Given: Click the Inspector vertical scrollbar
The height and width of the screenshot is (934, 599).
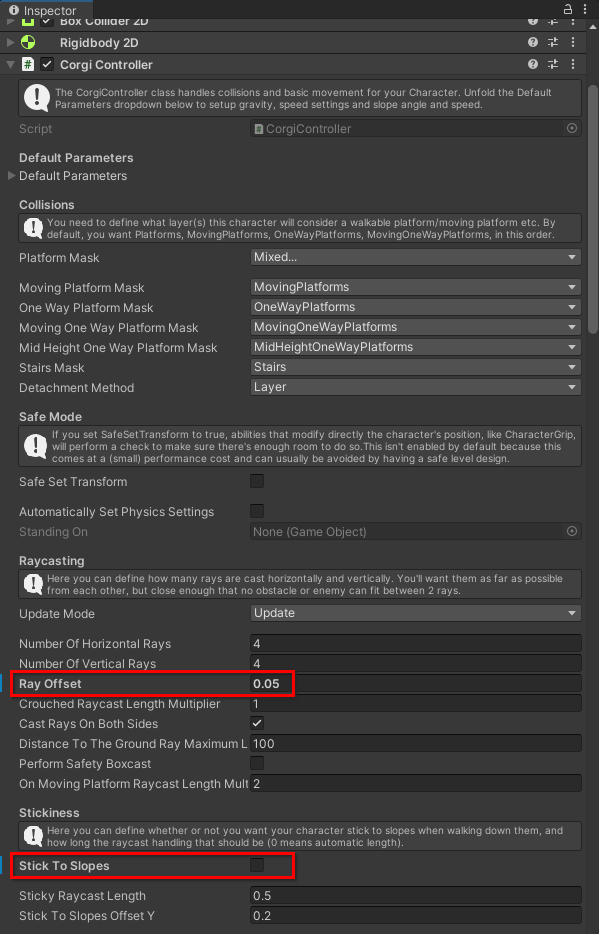Looking at the screenshot, I should [592, 208].
